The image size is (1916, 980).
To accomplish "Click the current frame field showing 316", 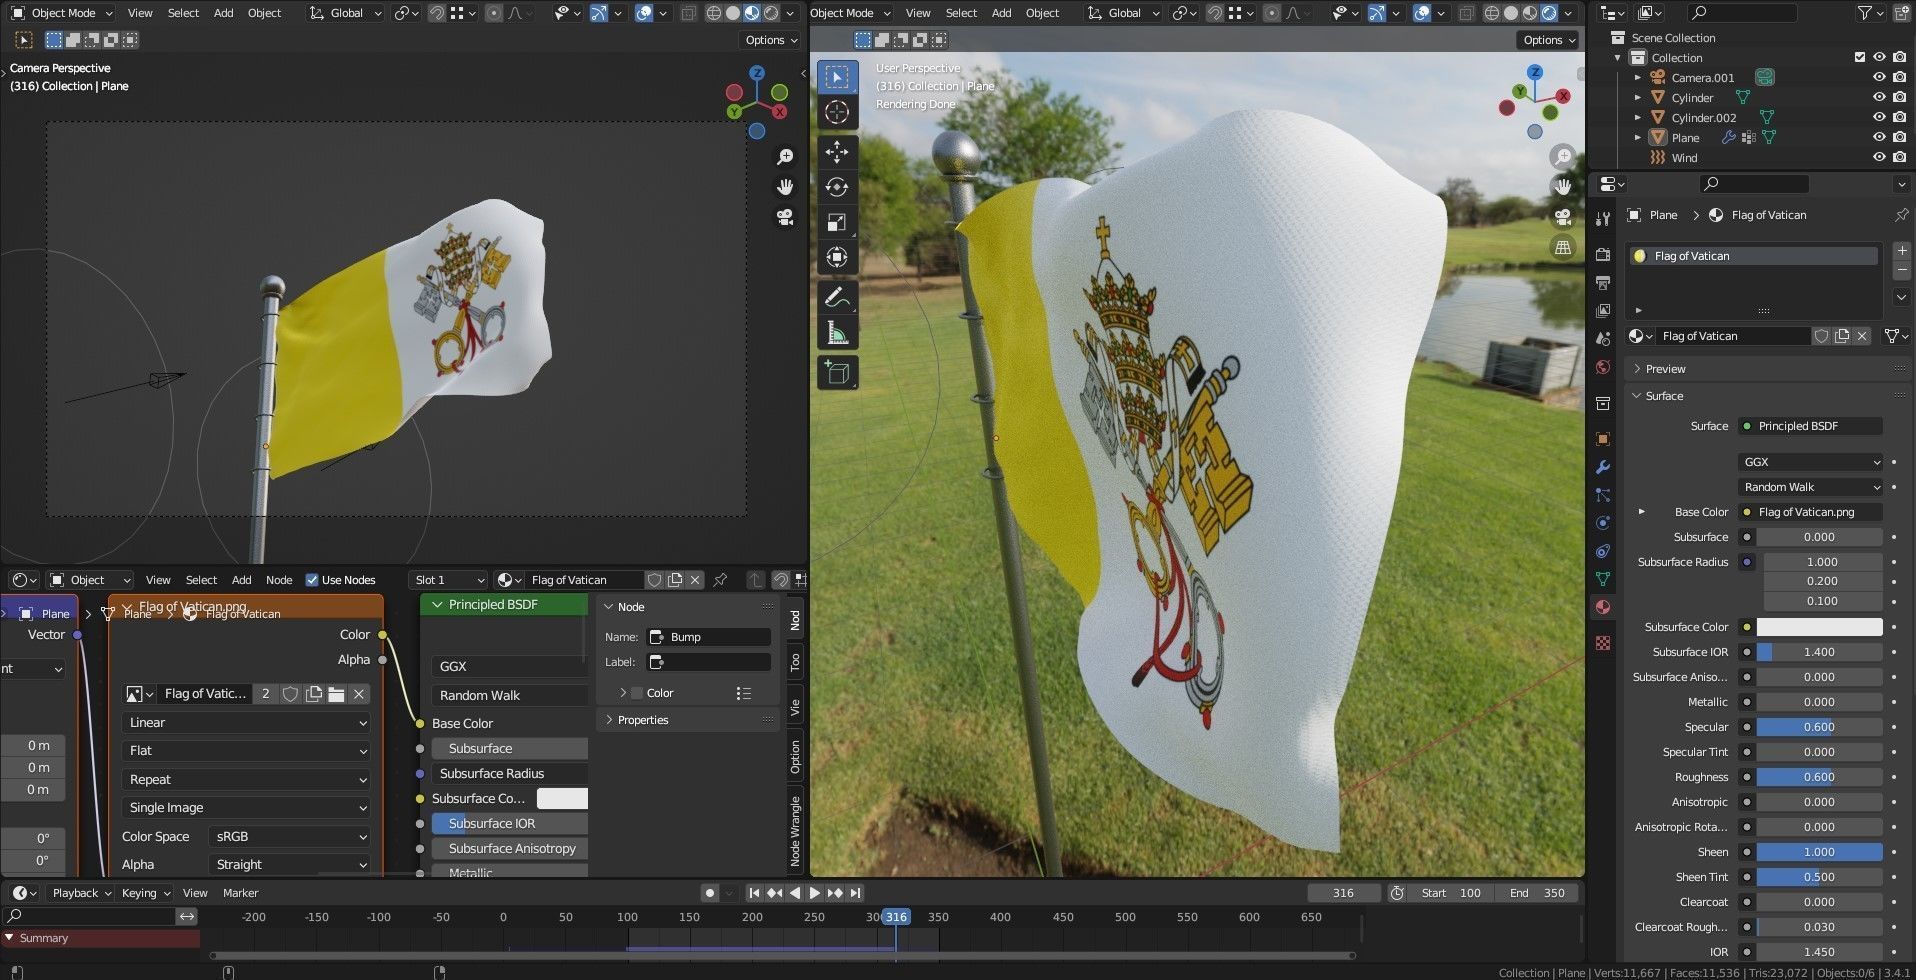I will 1343,892.
